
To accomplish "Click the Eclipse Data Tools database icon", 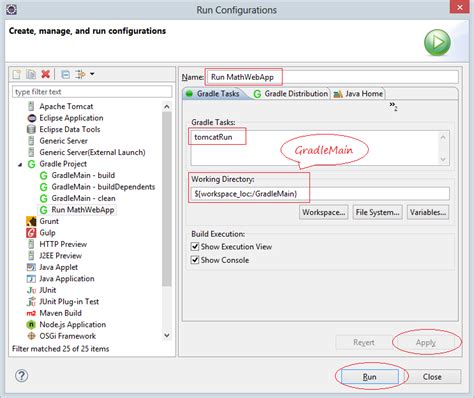I will [x=31, y=129].
